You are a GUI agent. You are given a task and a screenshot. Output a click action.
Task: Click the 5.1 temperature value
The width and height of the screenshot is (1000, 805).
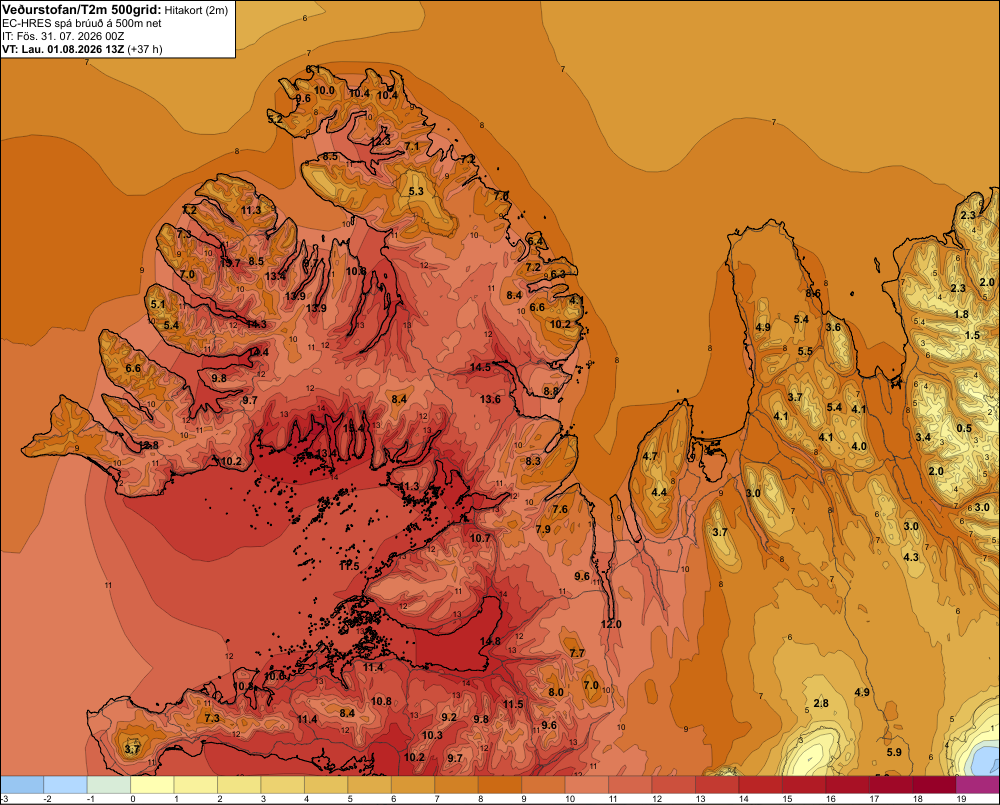coord(158,305)
